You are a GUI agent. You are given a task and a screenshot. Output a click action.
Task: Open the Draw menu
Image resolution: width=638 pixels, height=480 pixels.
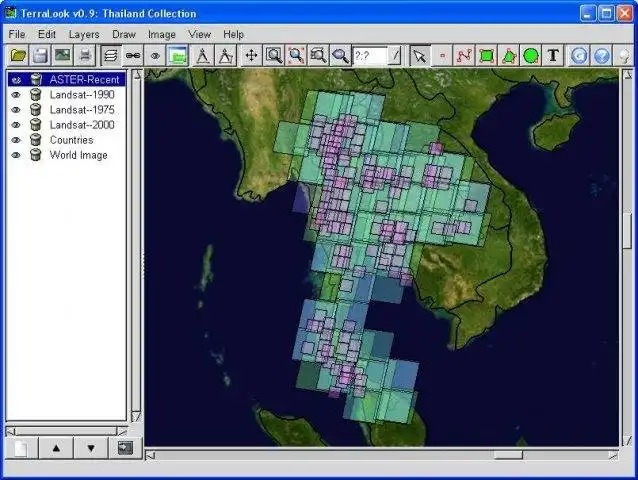coord(124,35)
